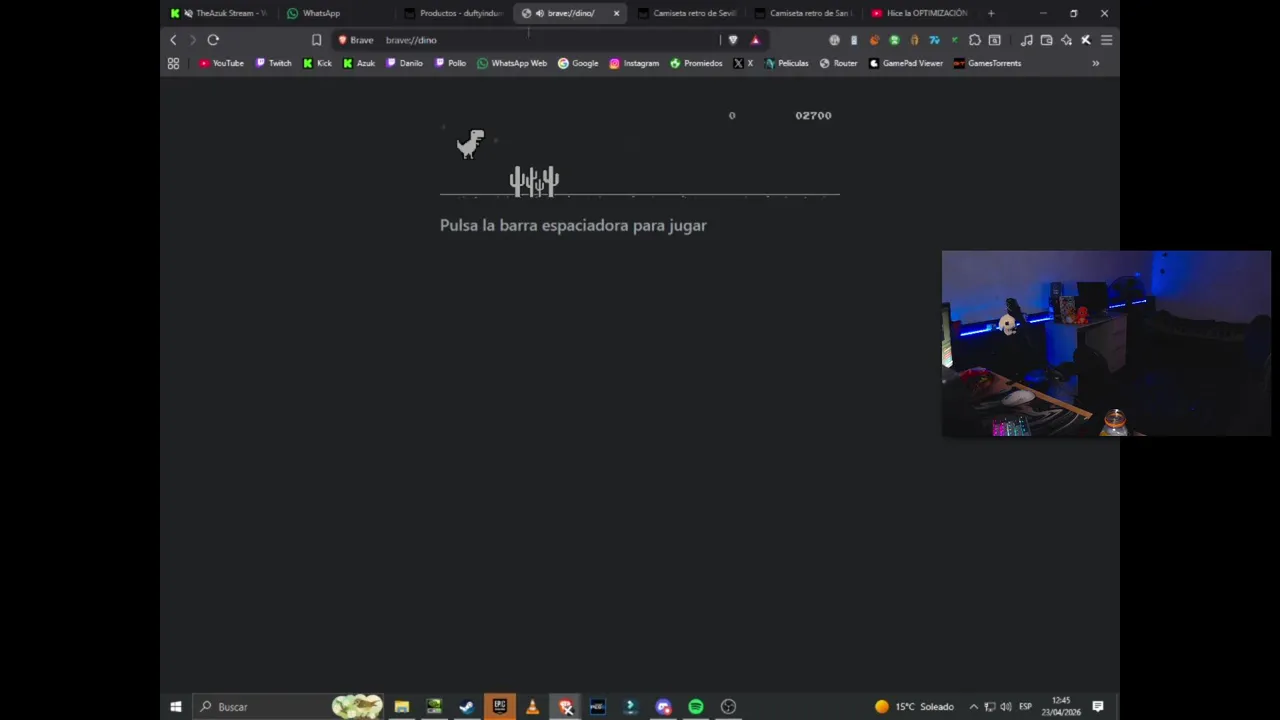Open the Instagram bookmark
1280x720 pixels.
click(x=634, y=63)
